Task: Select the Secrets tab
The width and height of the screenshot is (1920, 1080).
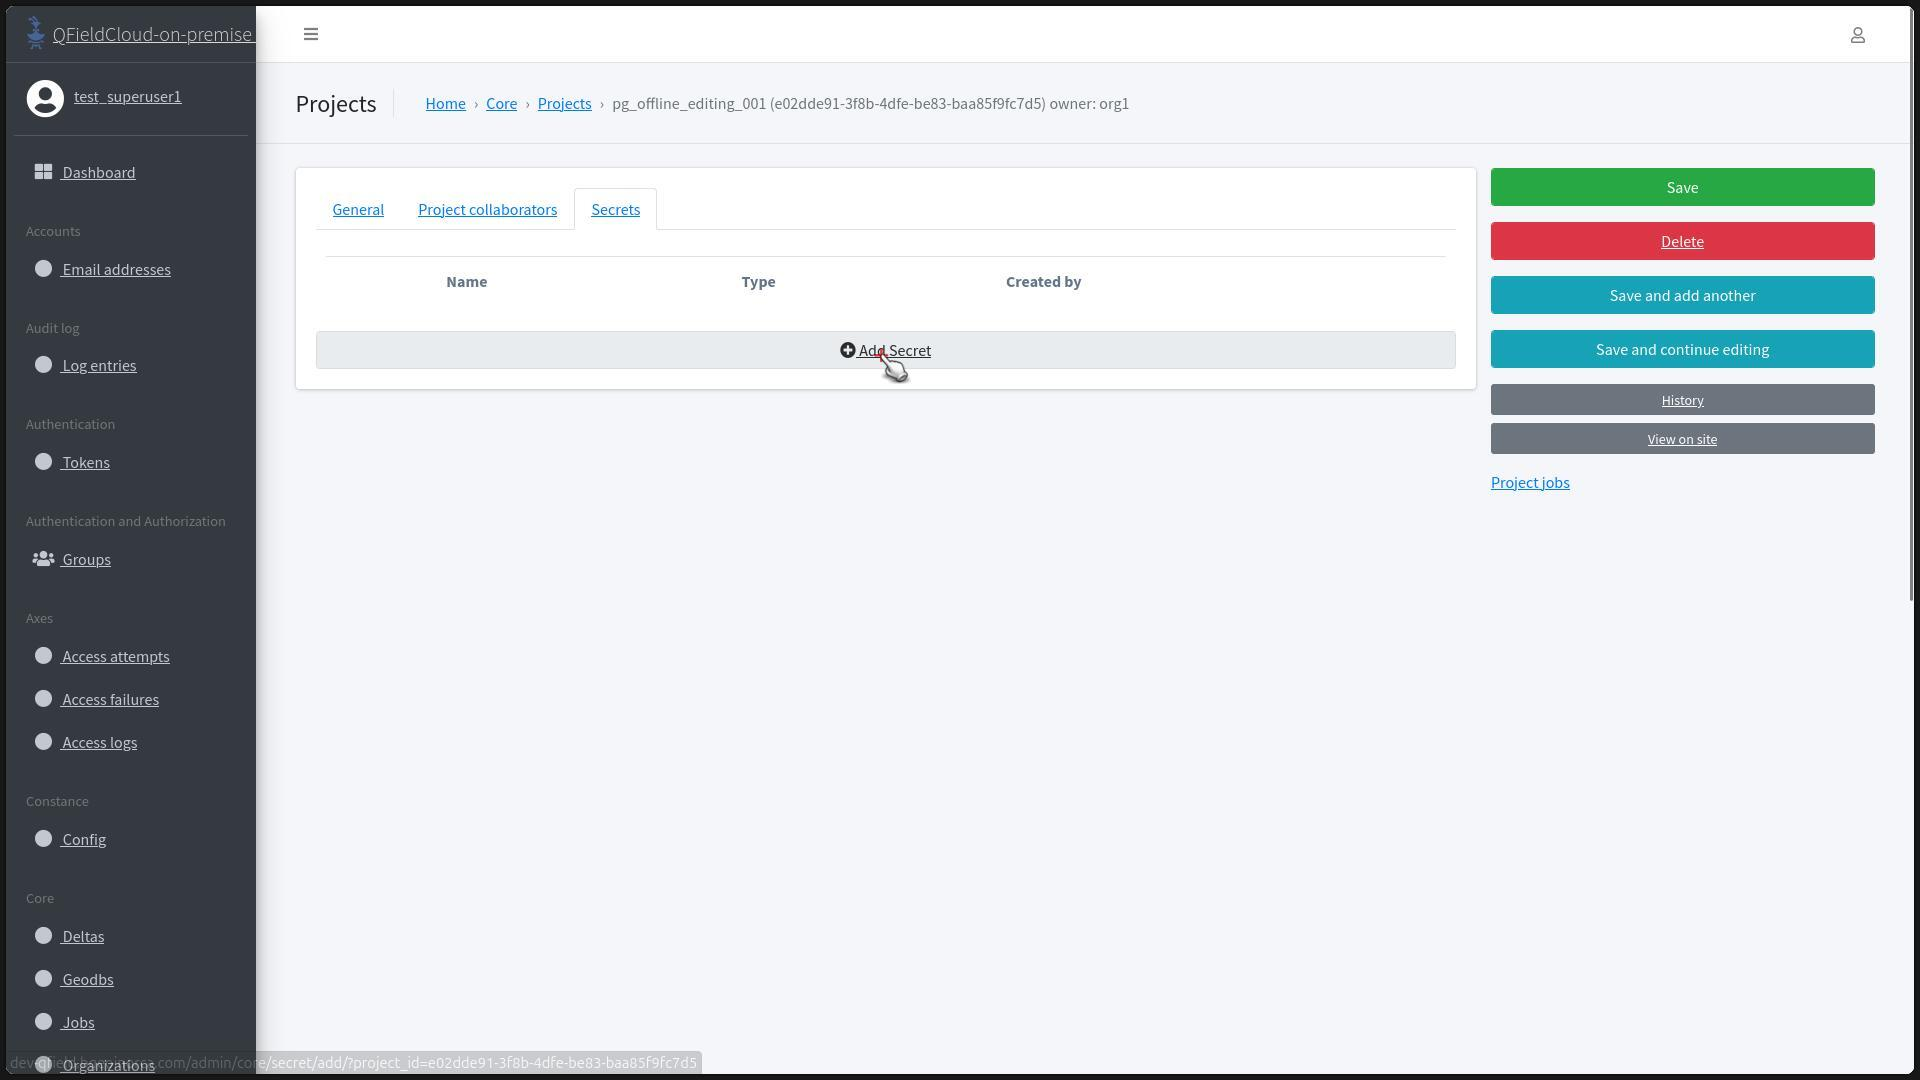Action: click(x=615, y=210)
